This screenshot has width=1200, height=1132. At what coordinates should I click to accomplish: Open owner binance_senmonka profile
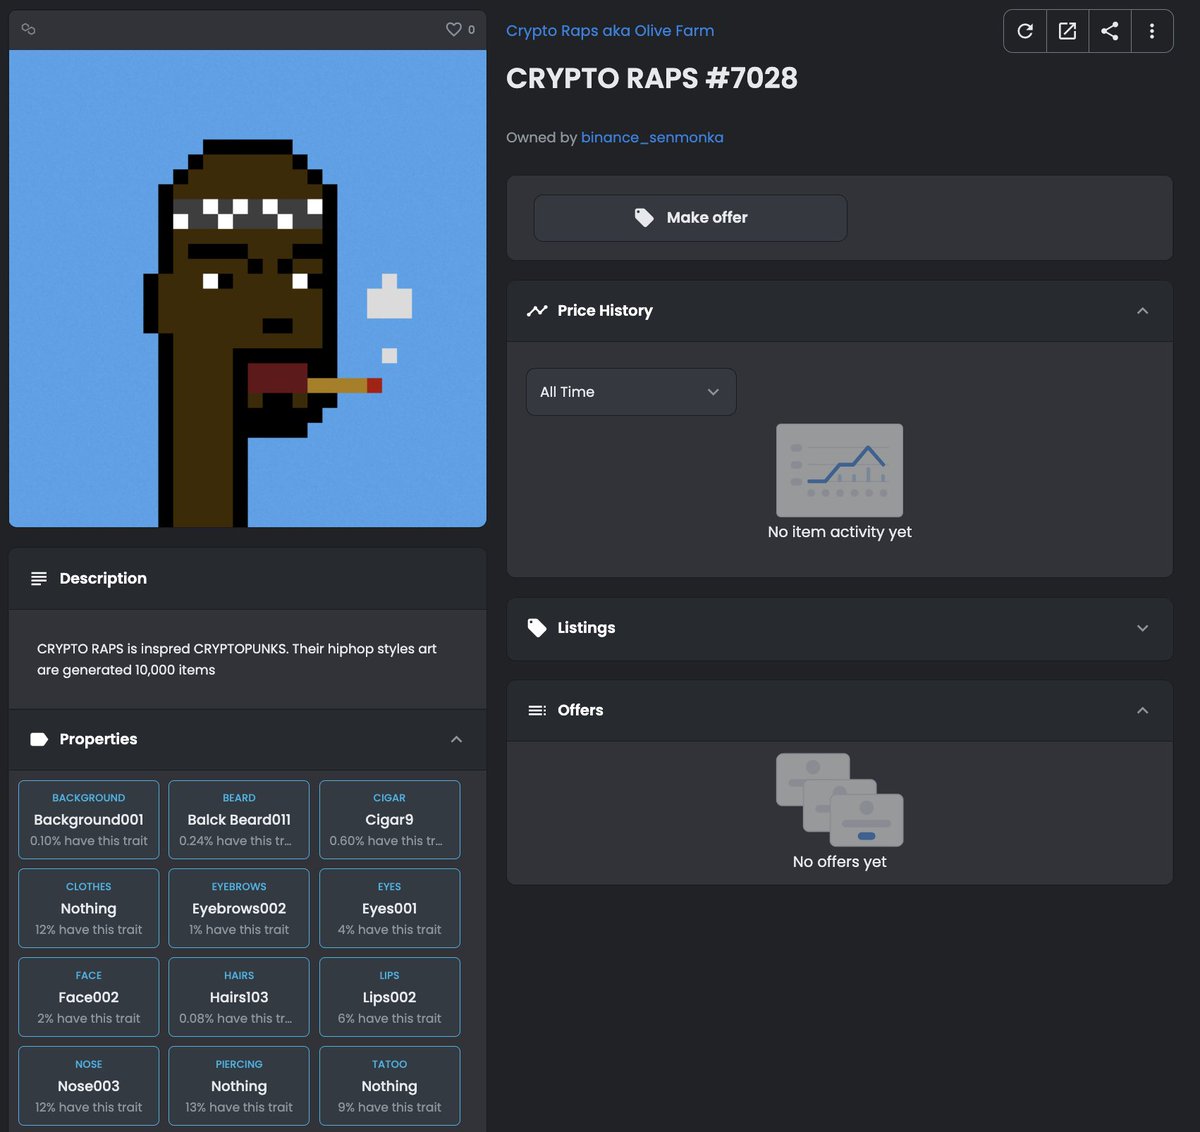coord(652,137)
